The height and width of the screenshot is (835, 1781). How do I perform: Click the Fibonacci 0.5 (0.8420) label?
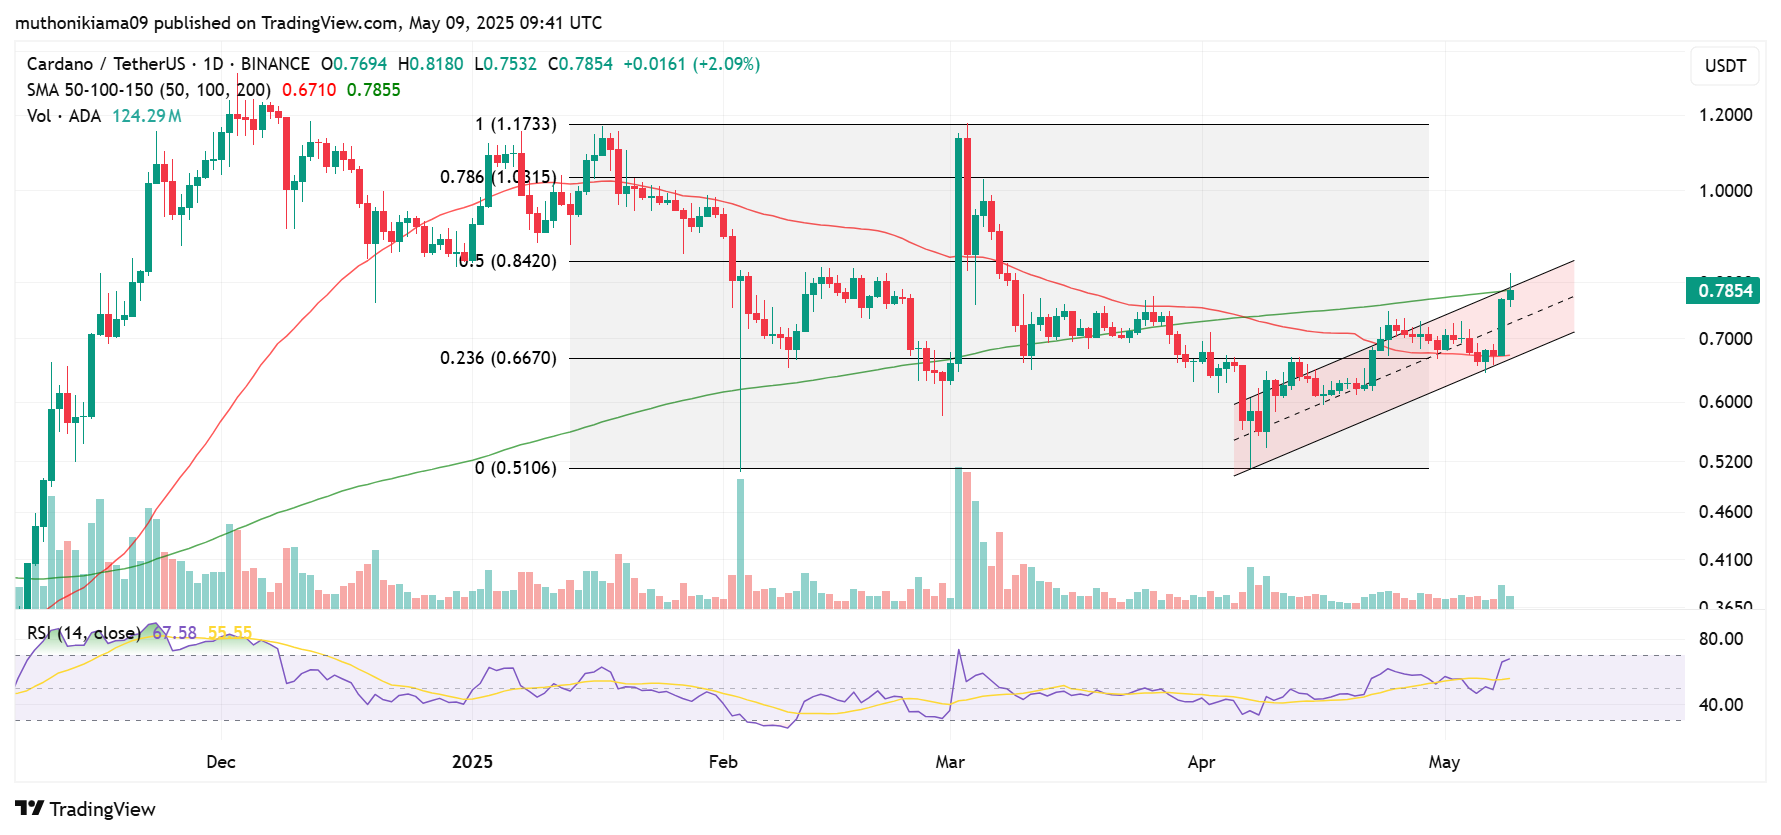pyautogui.click(x=507, y=261)
